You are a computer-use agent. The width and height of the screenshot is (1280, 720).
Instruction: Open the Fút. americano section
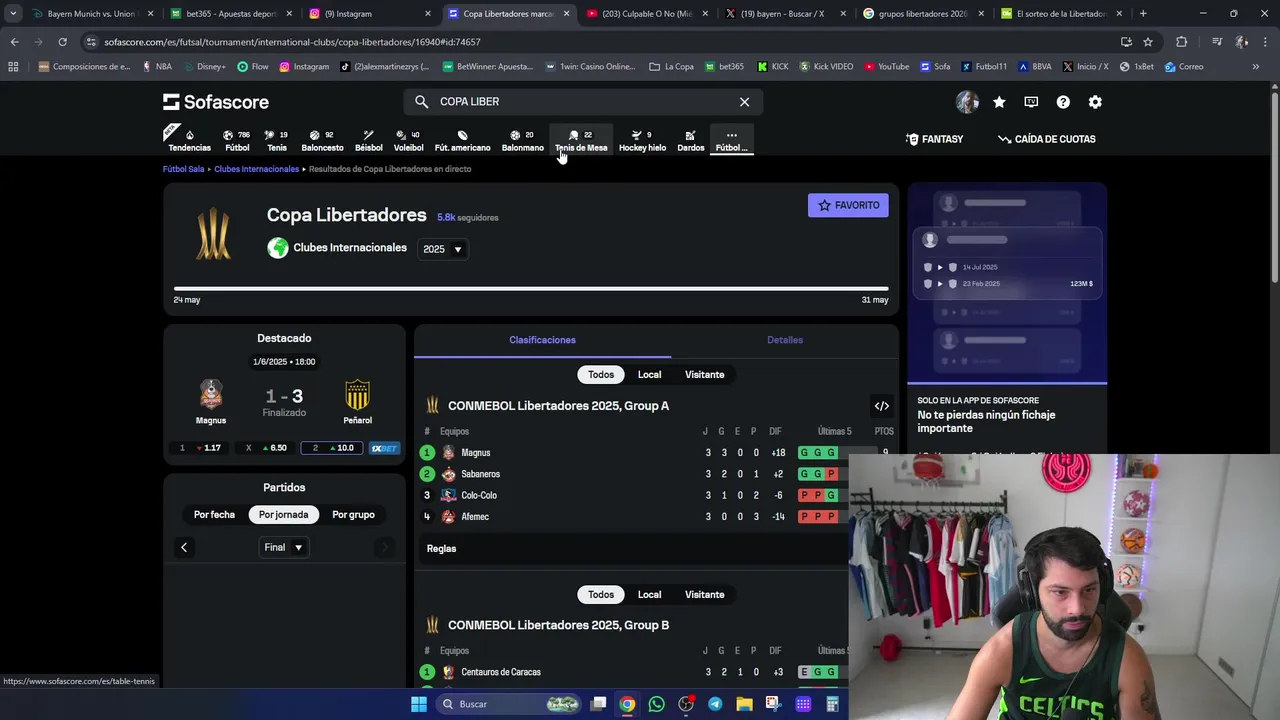click(x=462, y=140)
